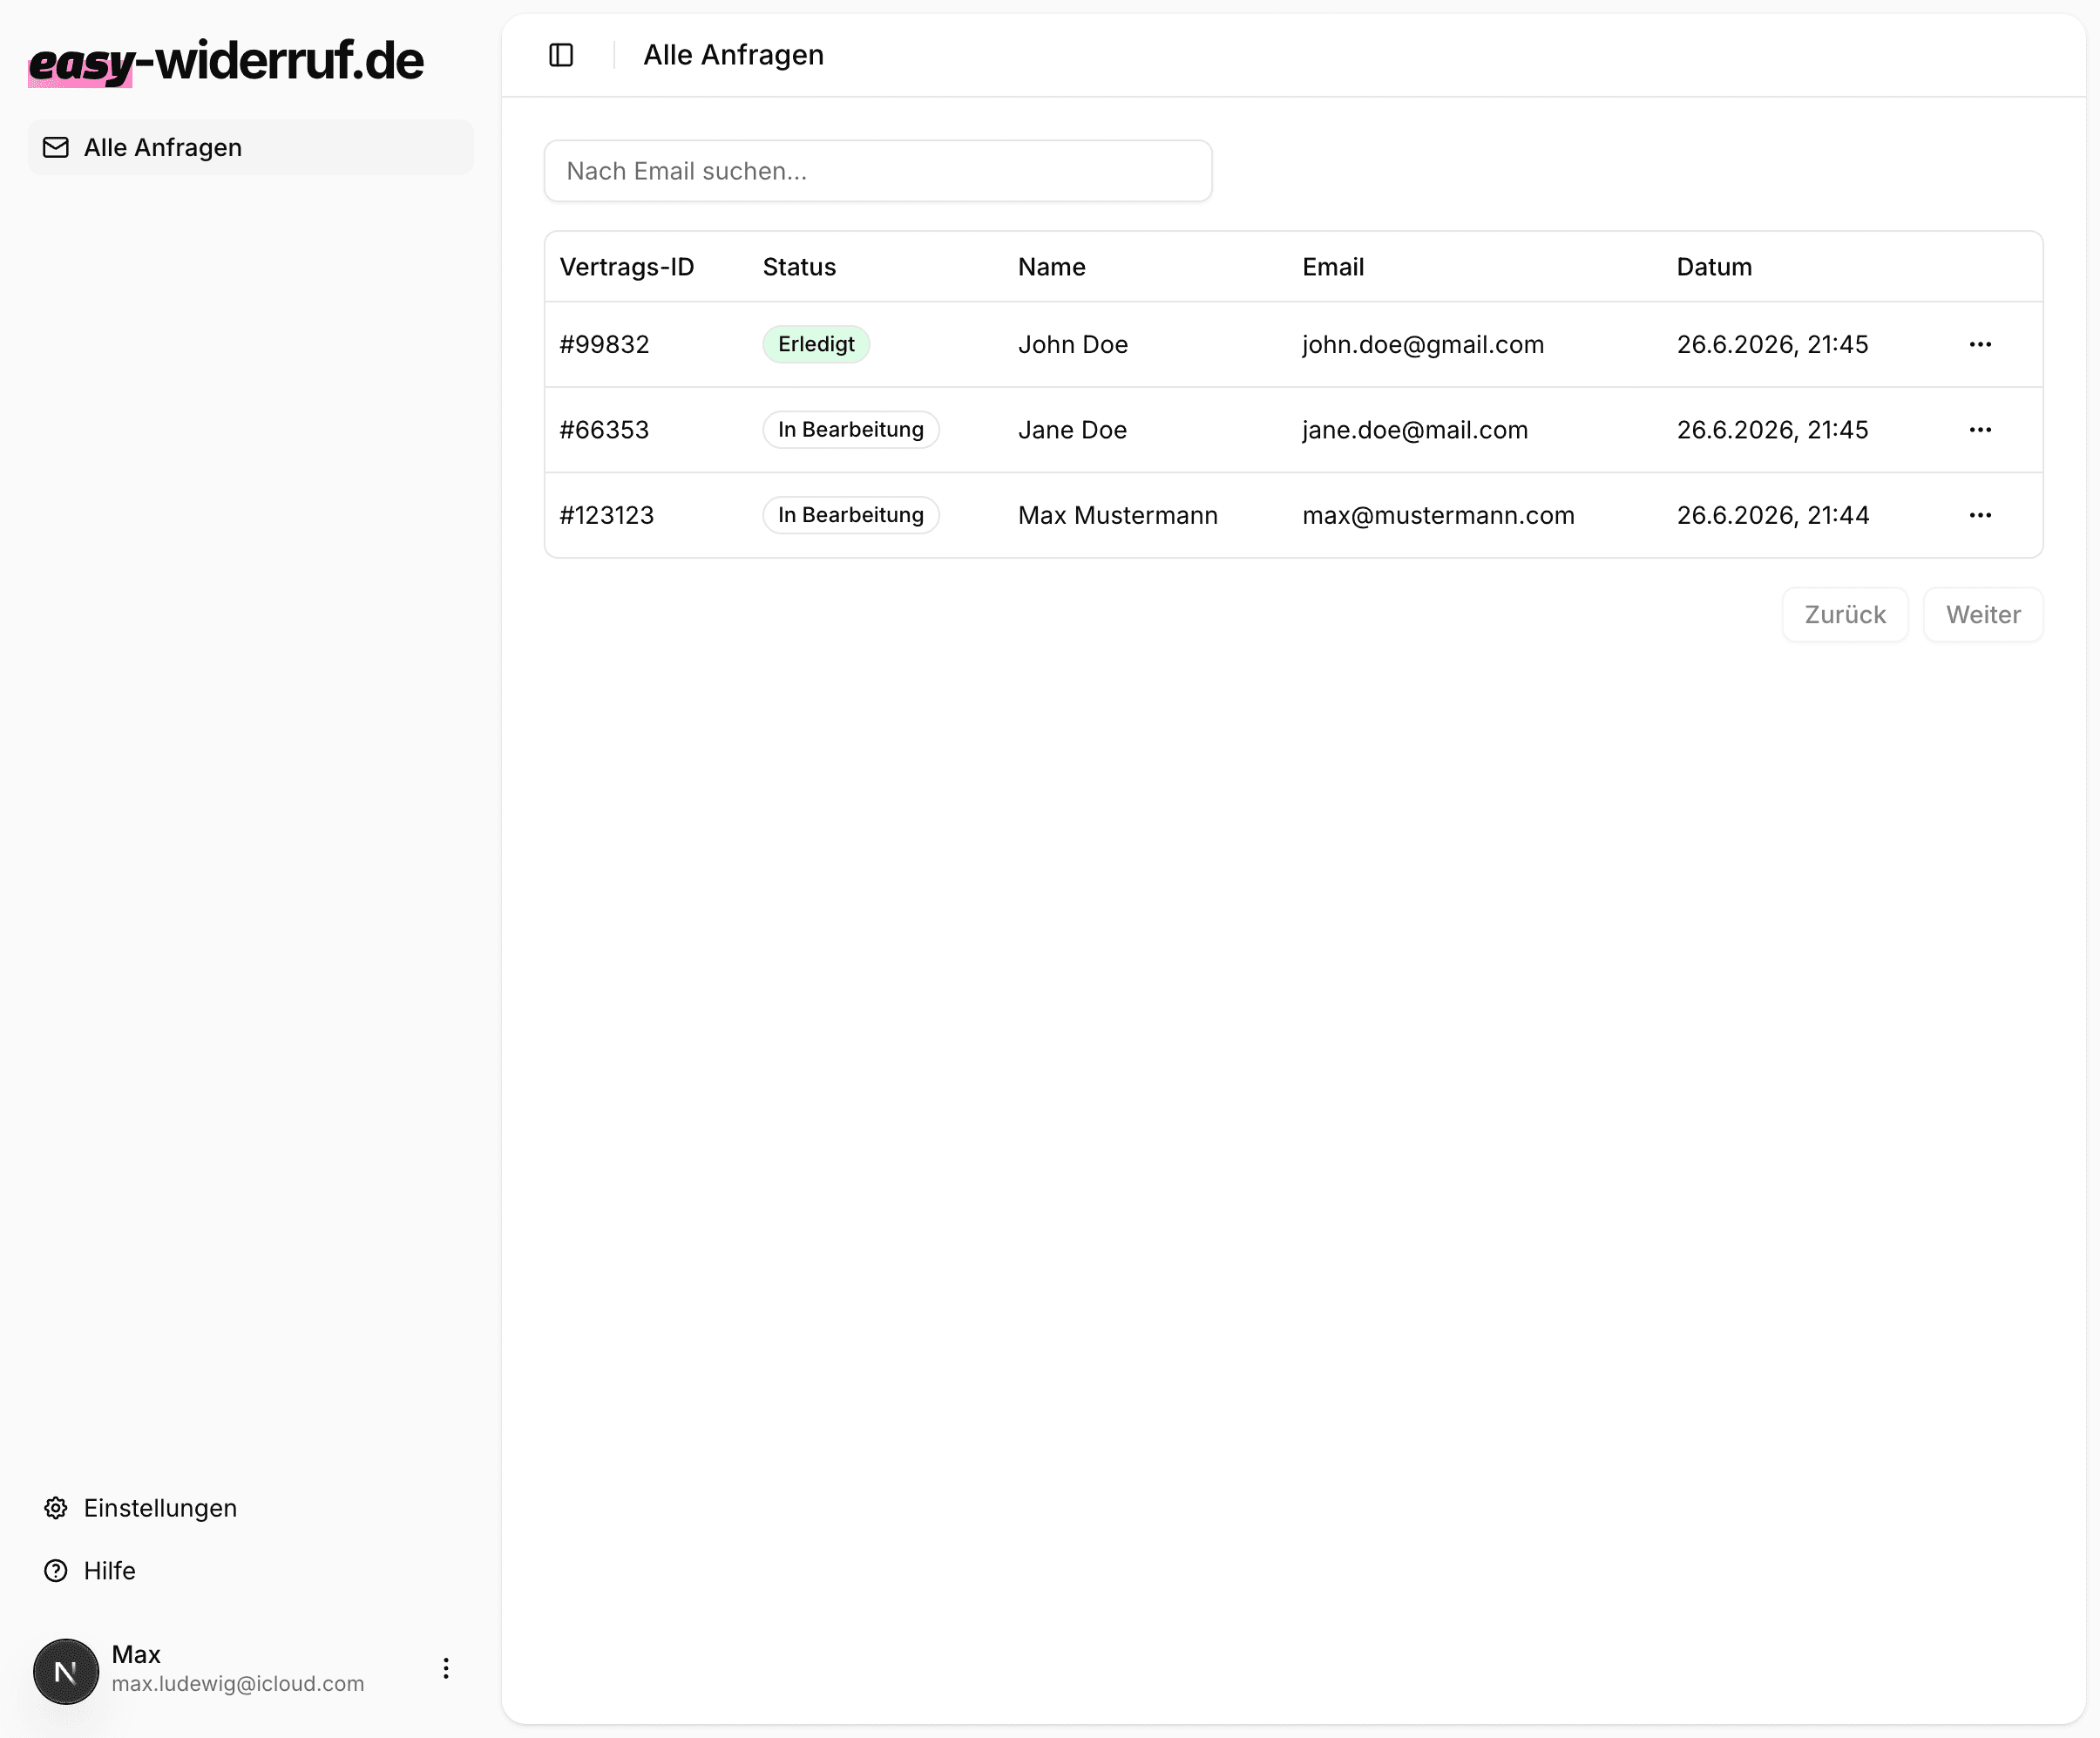Click max.ludewig@icloud.com in the sidebar

tap(238, 1683)
